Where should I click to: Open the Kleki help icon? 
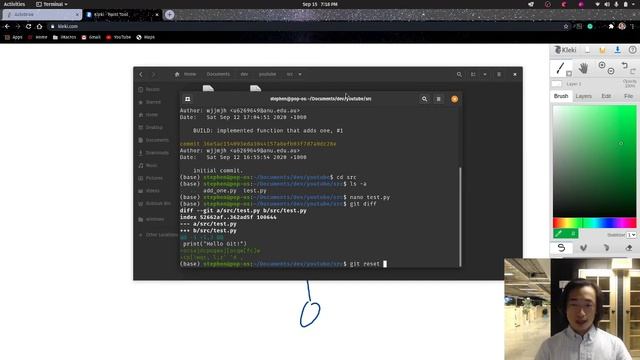(632, 50)
